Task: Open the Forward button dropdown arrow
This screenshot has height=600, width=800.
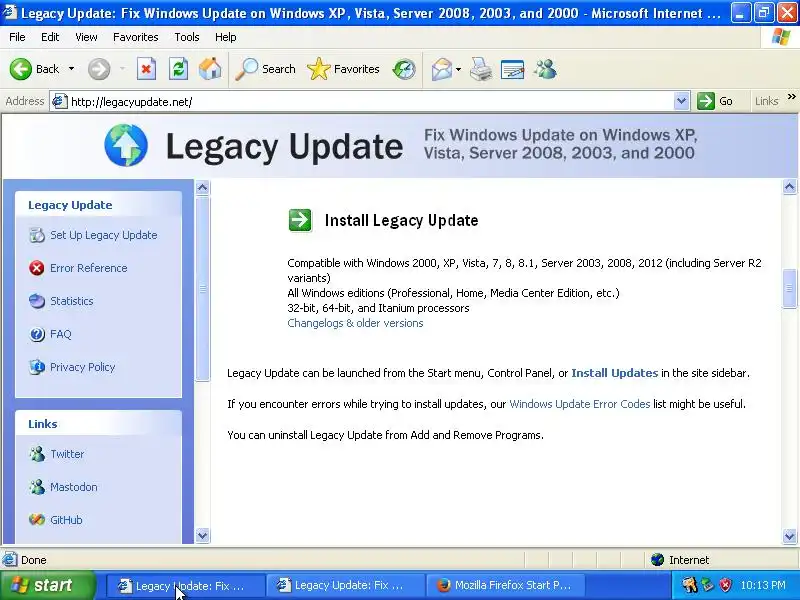Action: (x=122, y=69)
